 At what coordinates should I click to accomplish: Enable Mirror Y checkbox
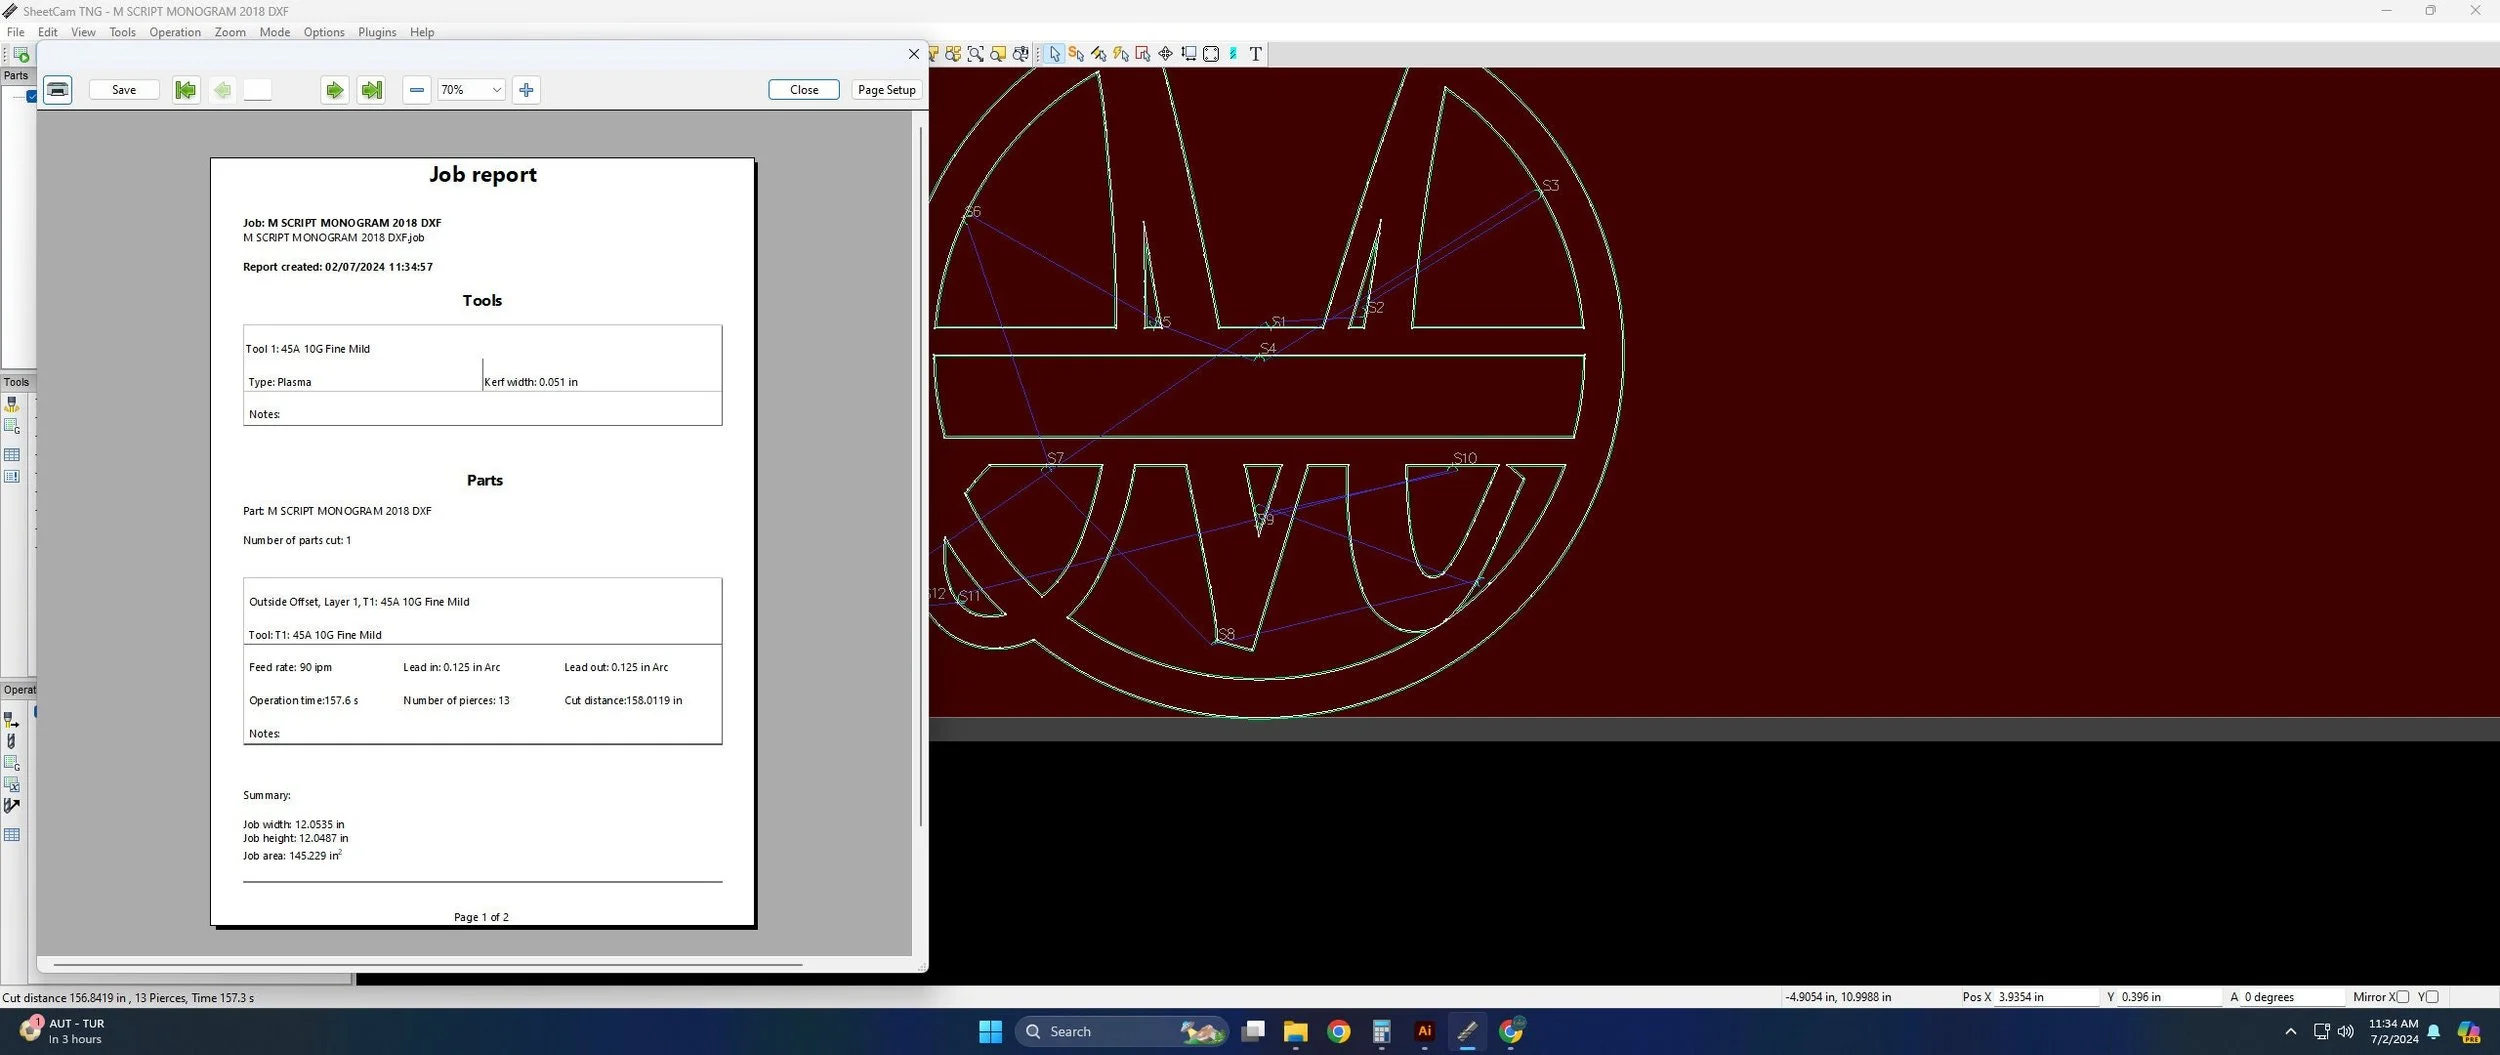tap(2432, 997)
